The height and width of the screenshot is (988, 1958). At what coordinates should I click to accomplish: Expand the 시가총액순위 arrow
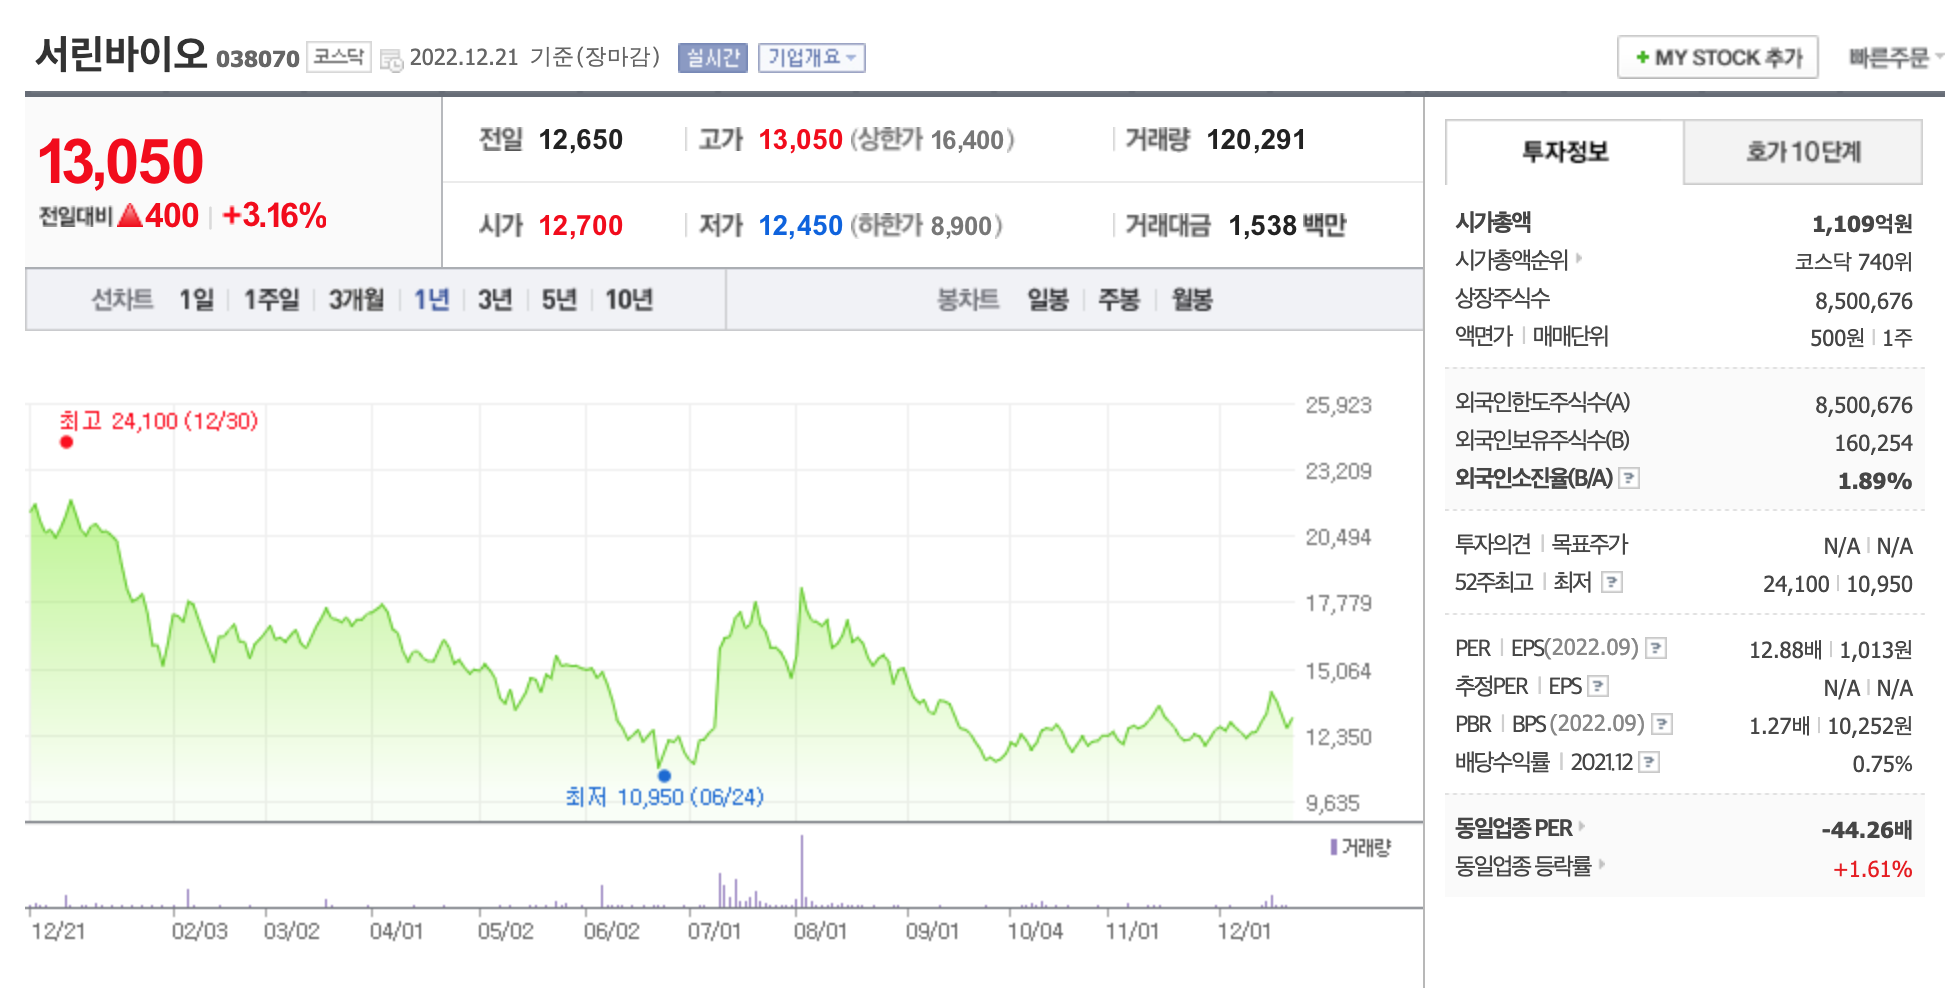[1579, 258]
